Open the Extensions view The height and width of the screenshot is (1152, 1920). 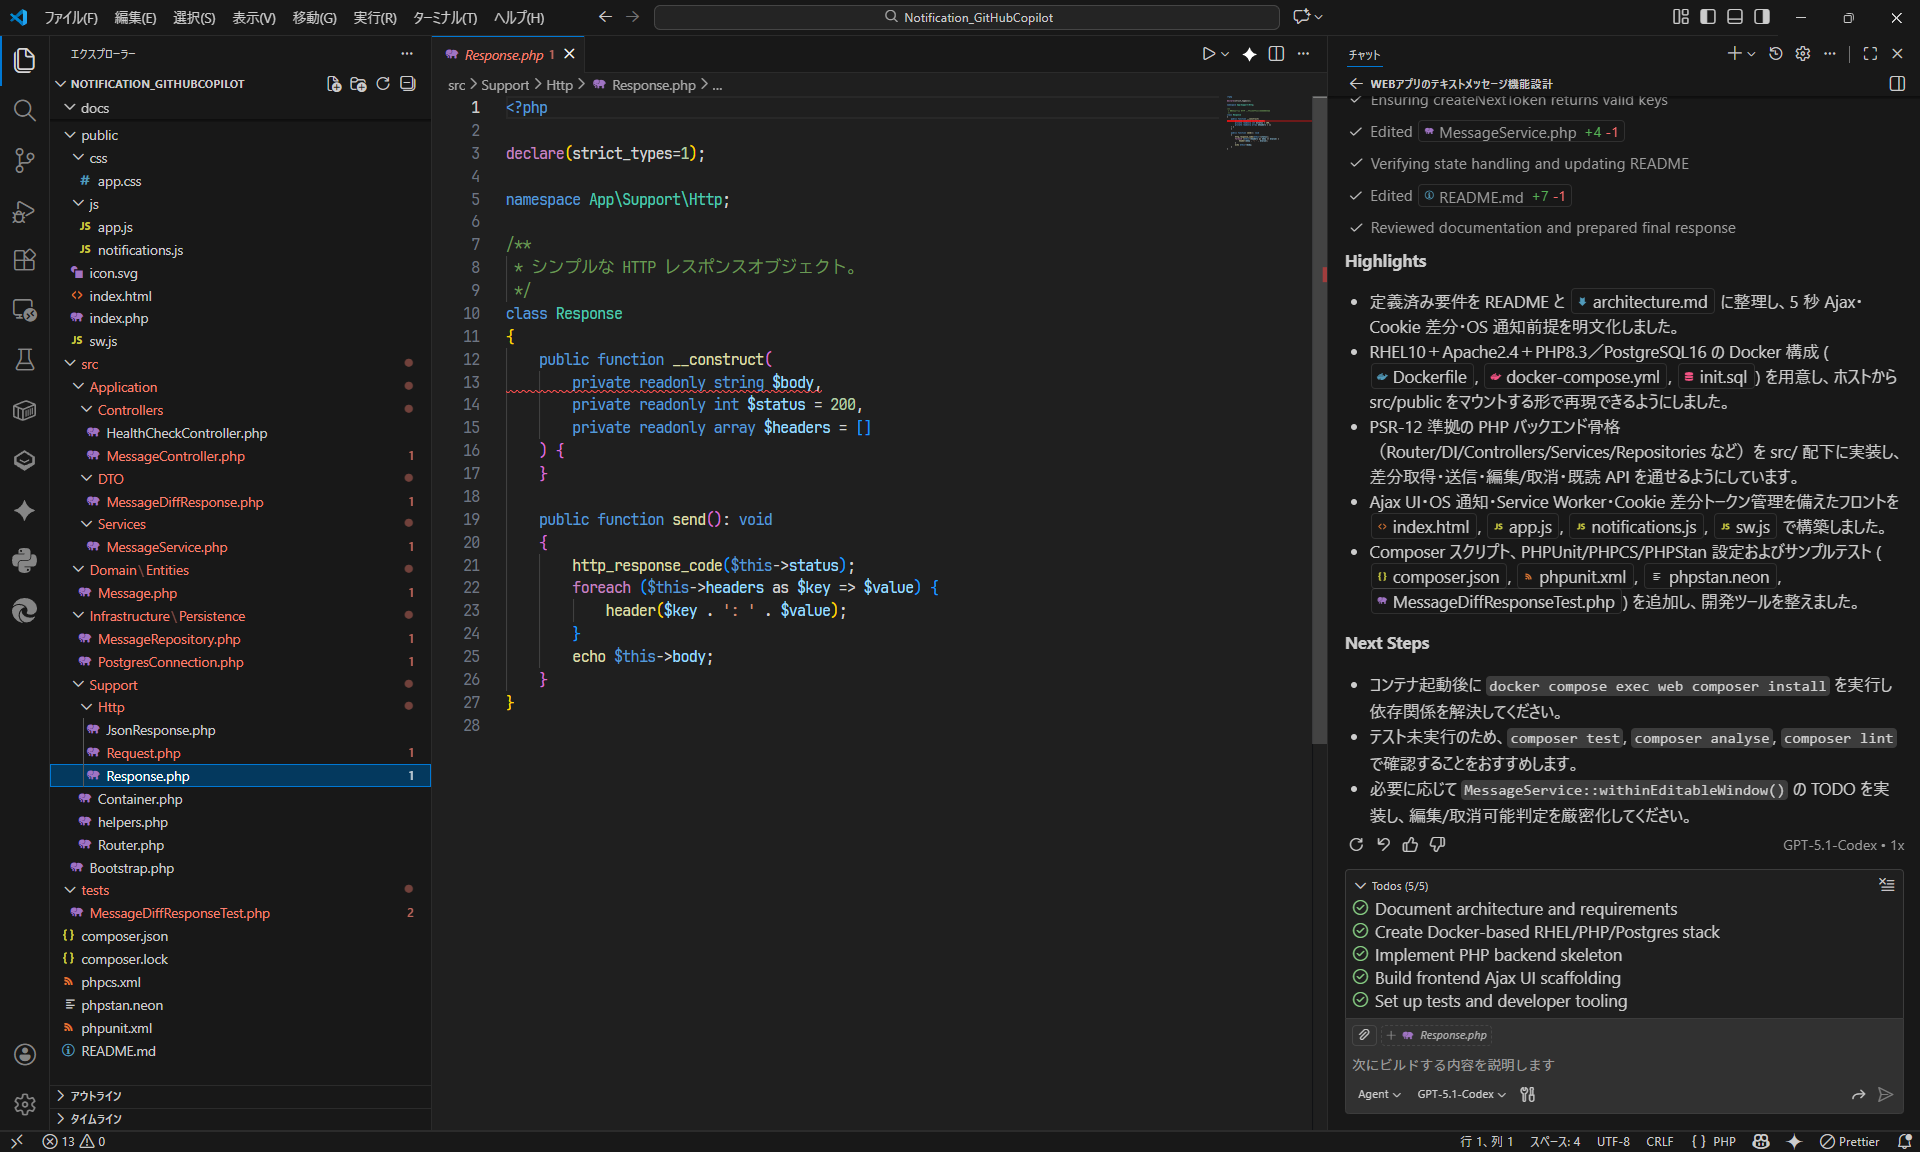24,260
